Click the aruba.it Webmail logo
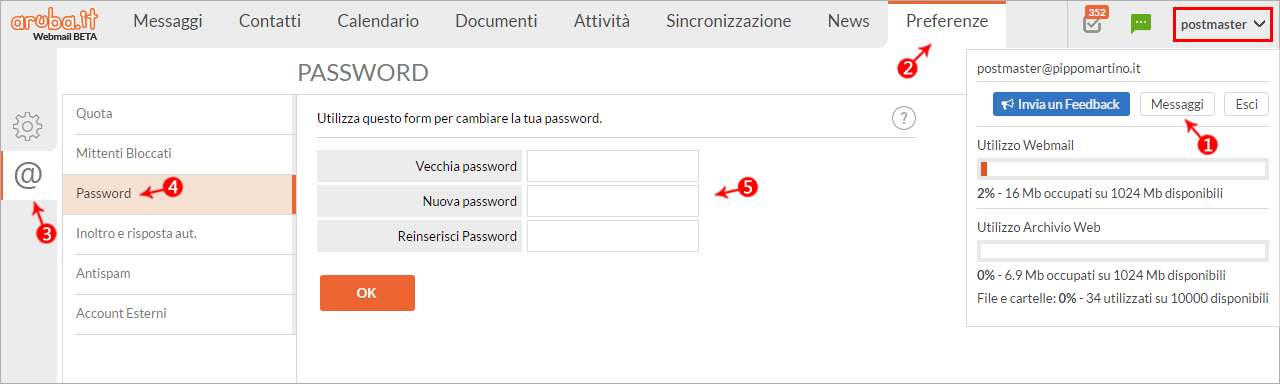The width and height of the screenshot is (1280, 384). click(x=55, y=24)
